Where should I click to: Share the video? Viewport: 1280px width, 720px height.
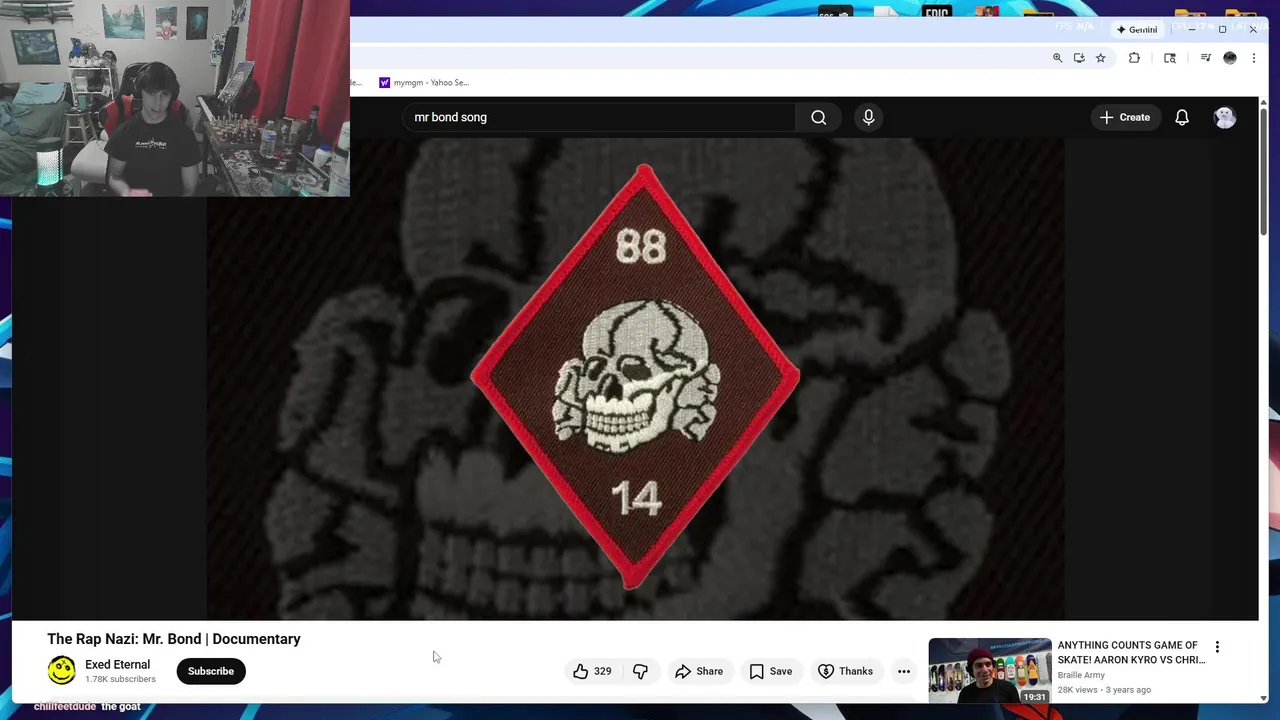click(699, 671)
